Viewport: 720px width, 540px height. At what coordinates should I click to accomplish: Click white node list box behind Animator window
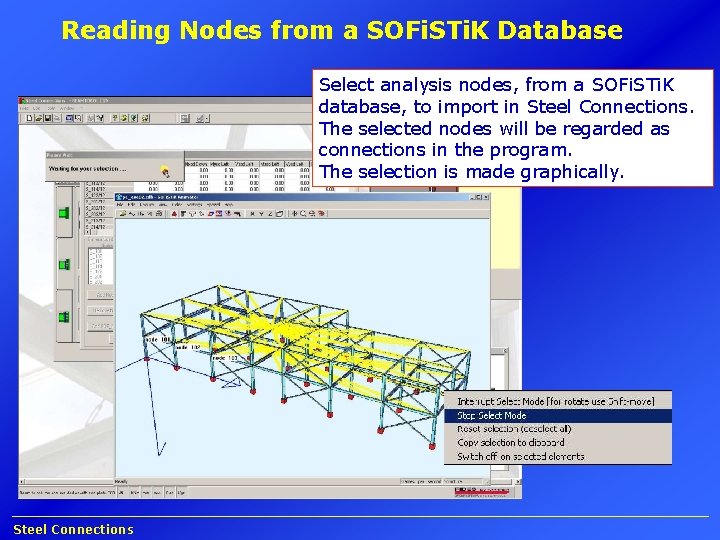(x=101, y=266)
